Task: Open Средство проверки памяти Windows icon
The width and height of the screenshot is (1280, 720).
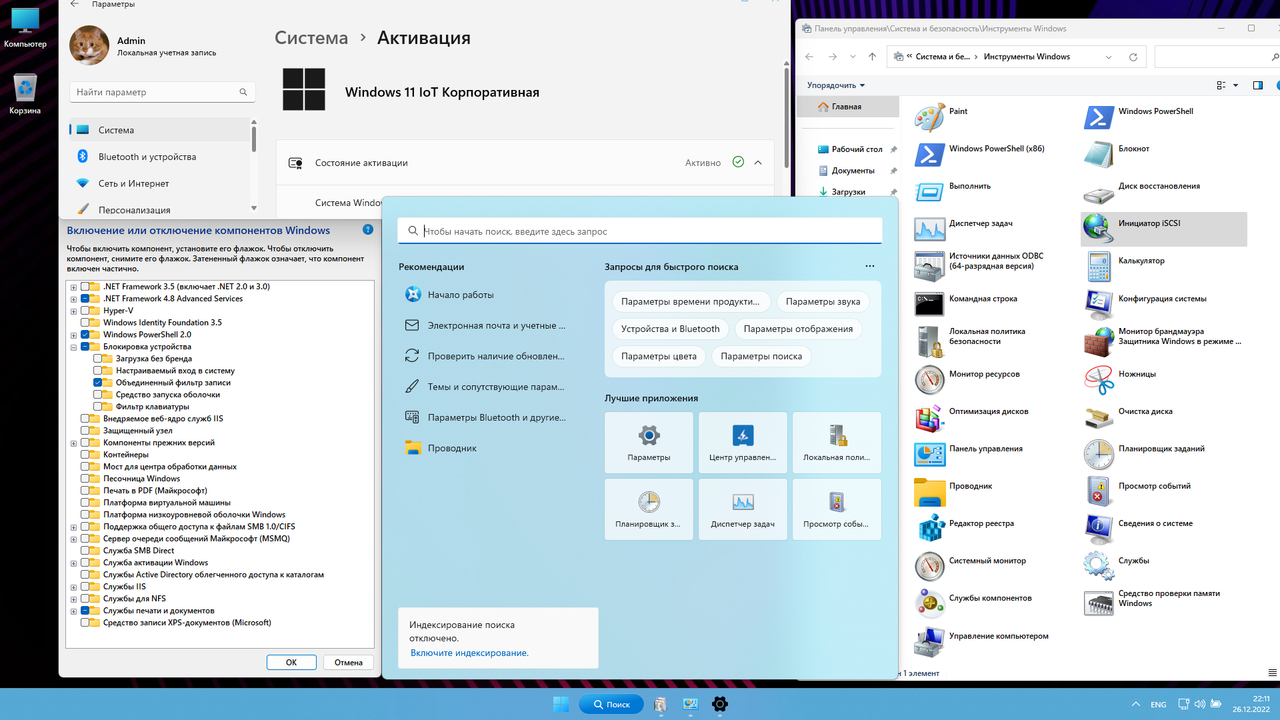Action: coord(1099,604)
